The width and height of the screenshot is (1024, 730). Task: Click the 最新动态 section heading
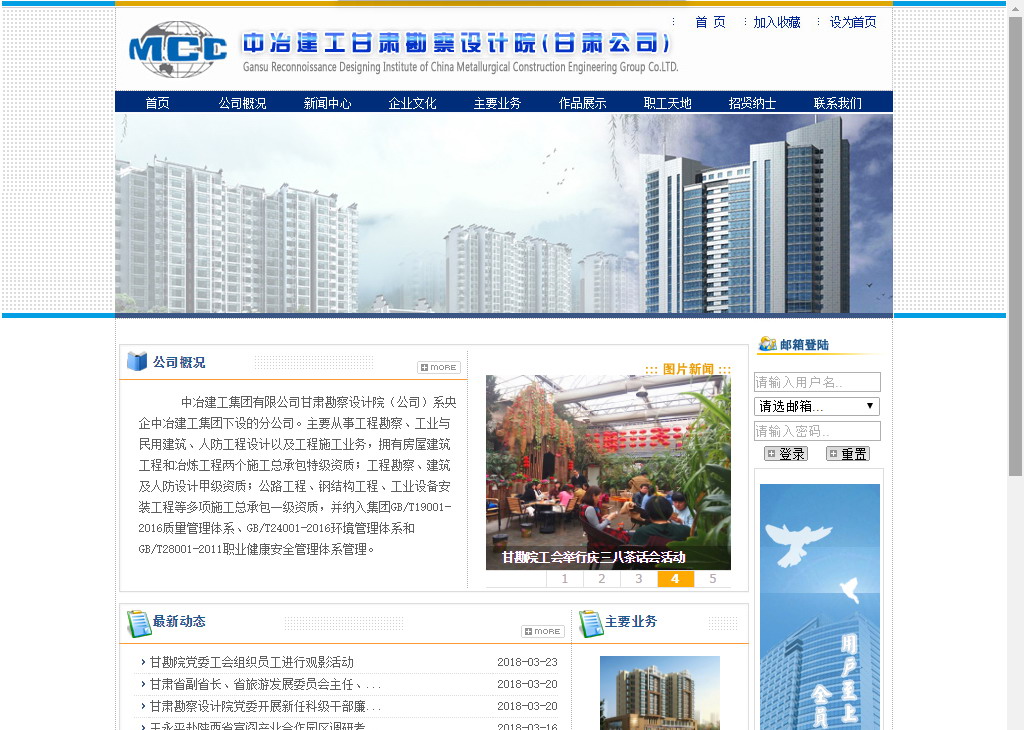click(x=179, y=621)
